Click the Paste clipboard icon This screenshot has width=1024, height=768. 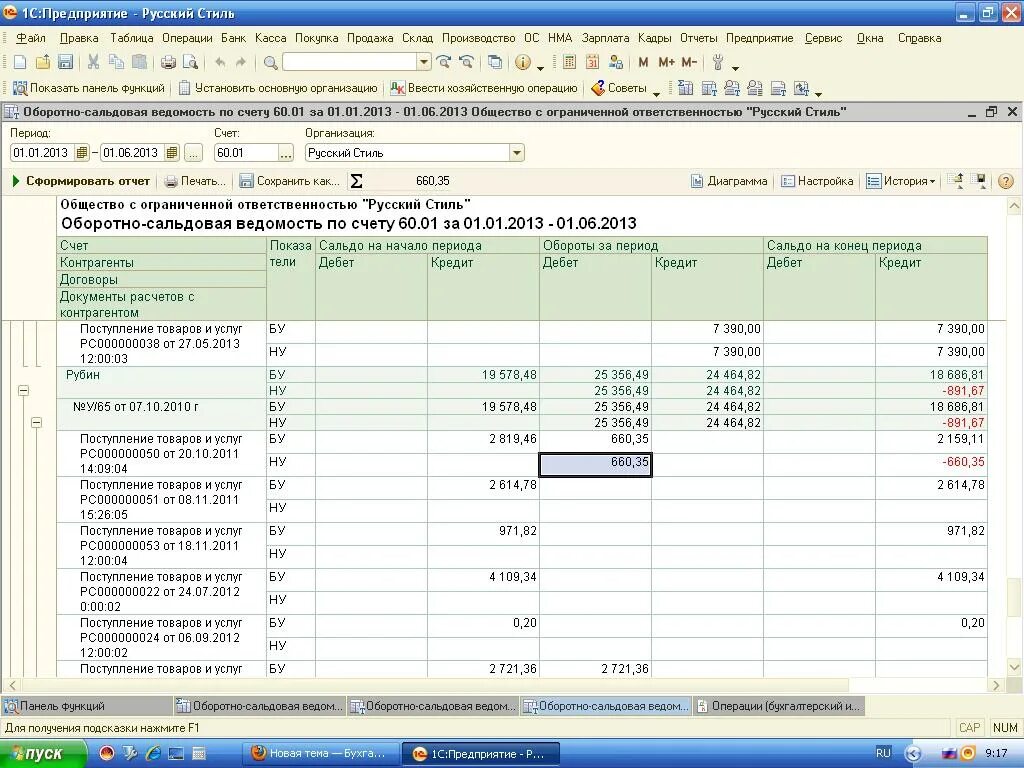click(139, 62)
